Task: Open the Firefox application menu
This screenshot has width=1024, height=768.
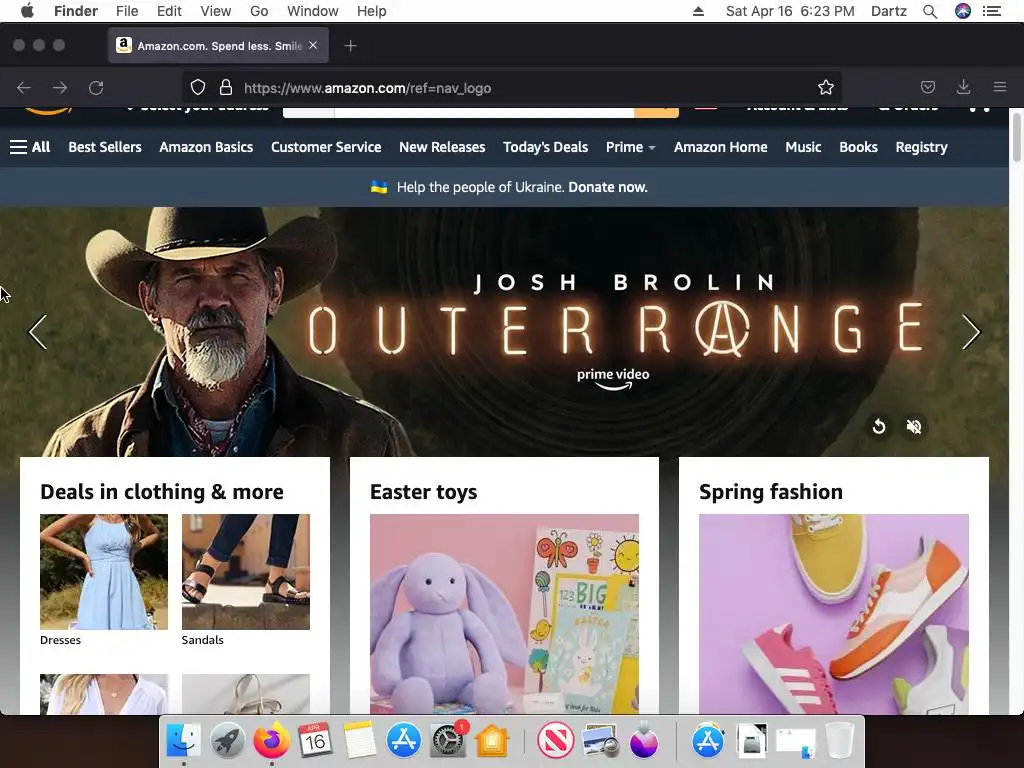Action: click(x=1000, y=87)
